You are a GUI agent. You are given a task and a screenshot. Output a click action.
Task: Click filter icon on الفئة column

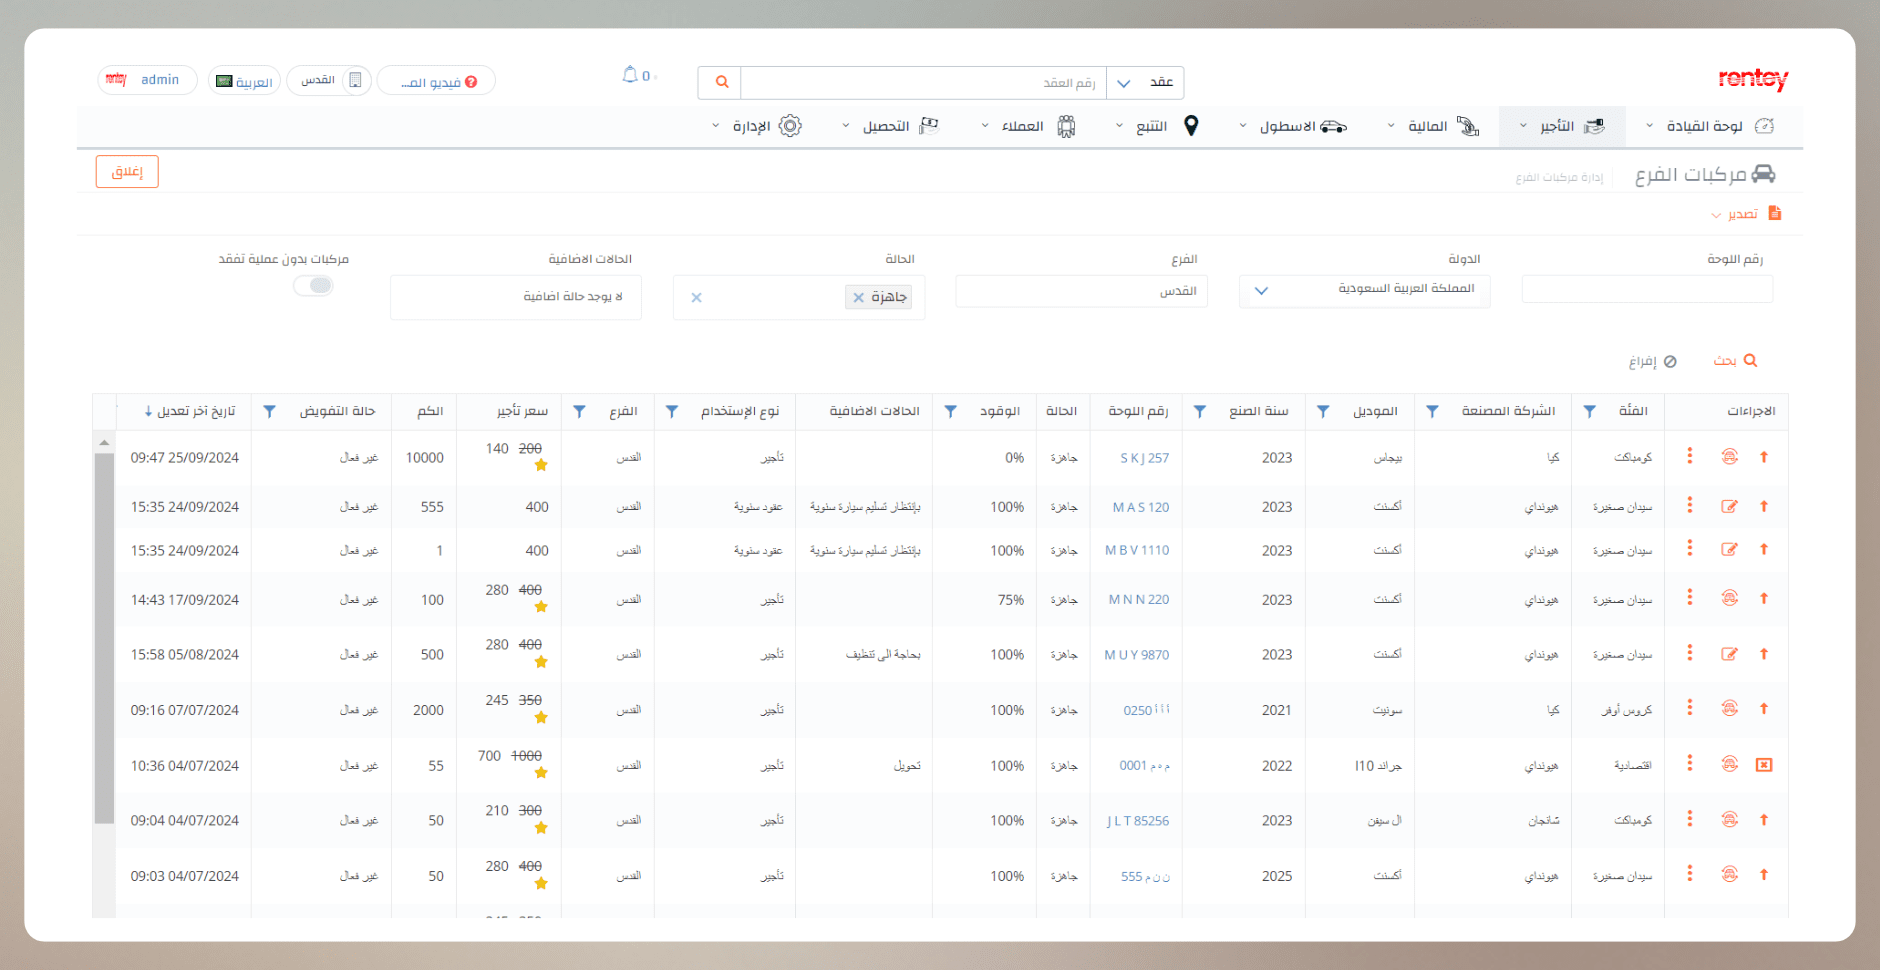(1590, 412)
